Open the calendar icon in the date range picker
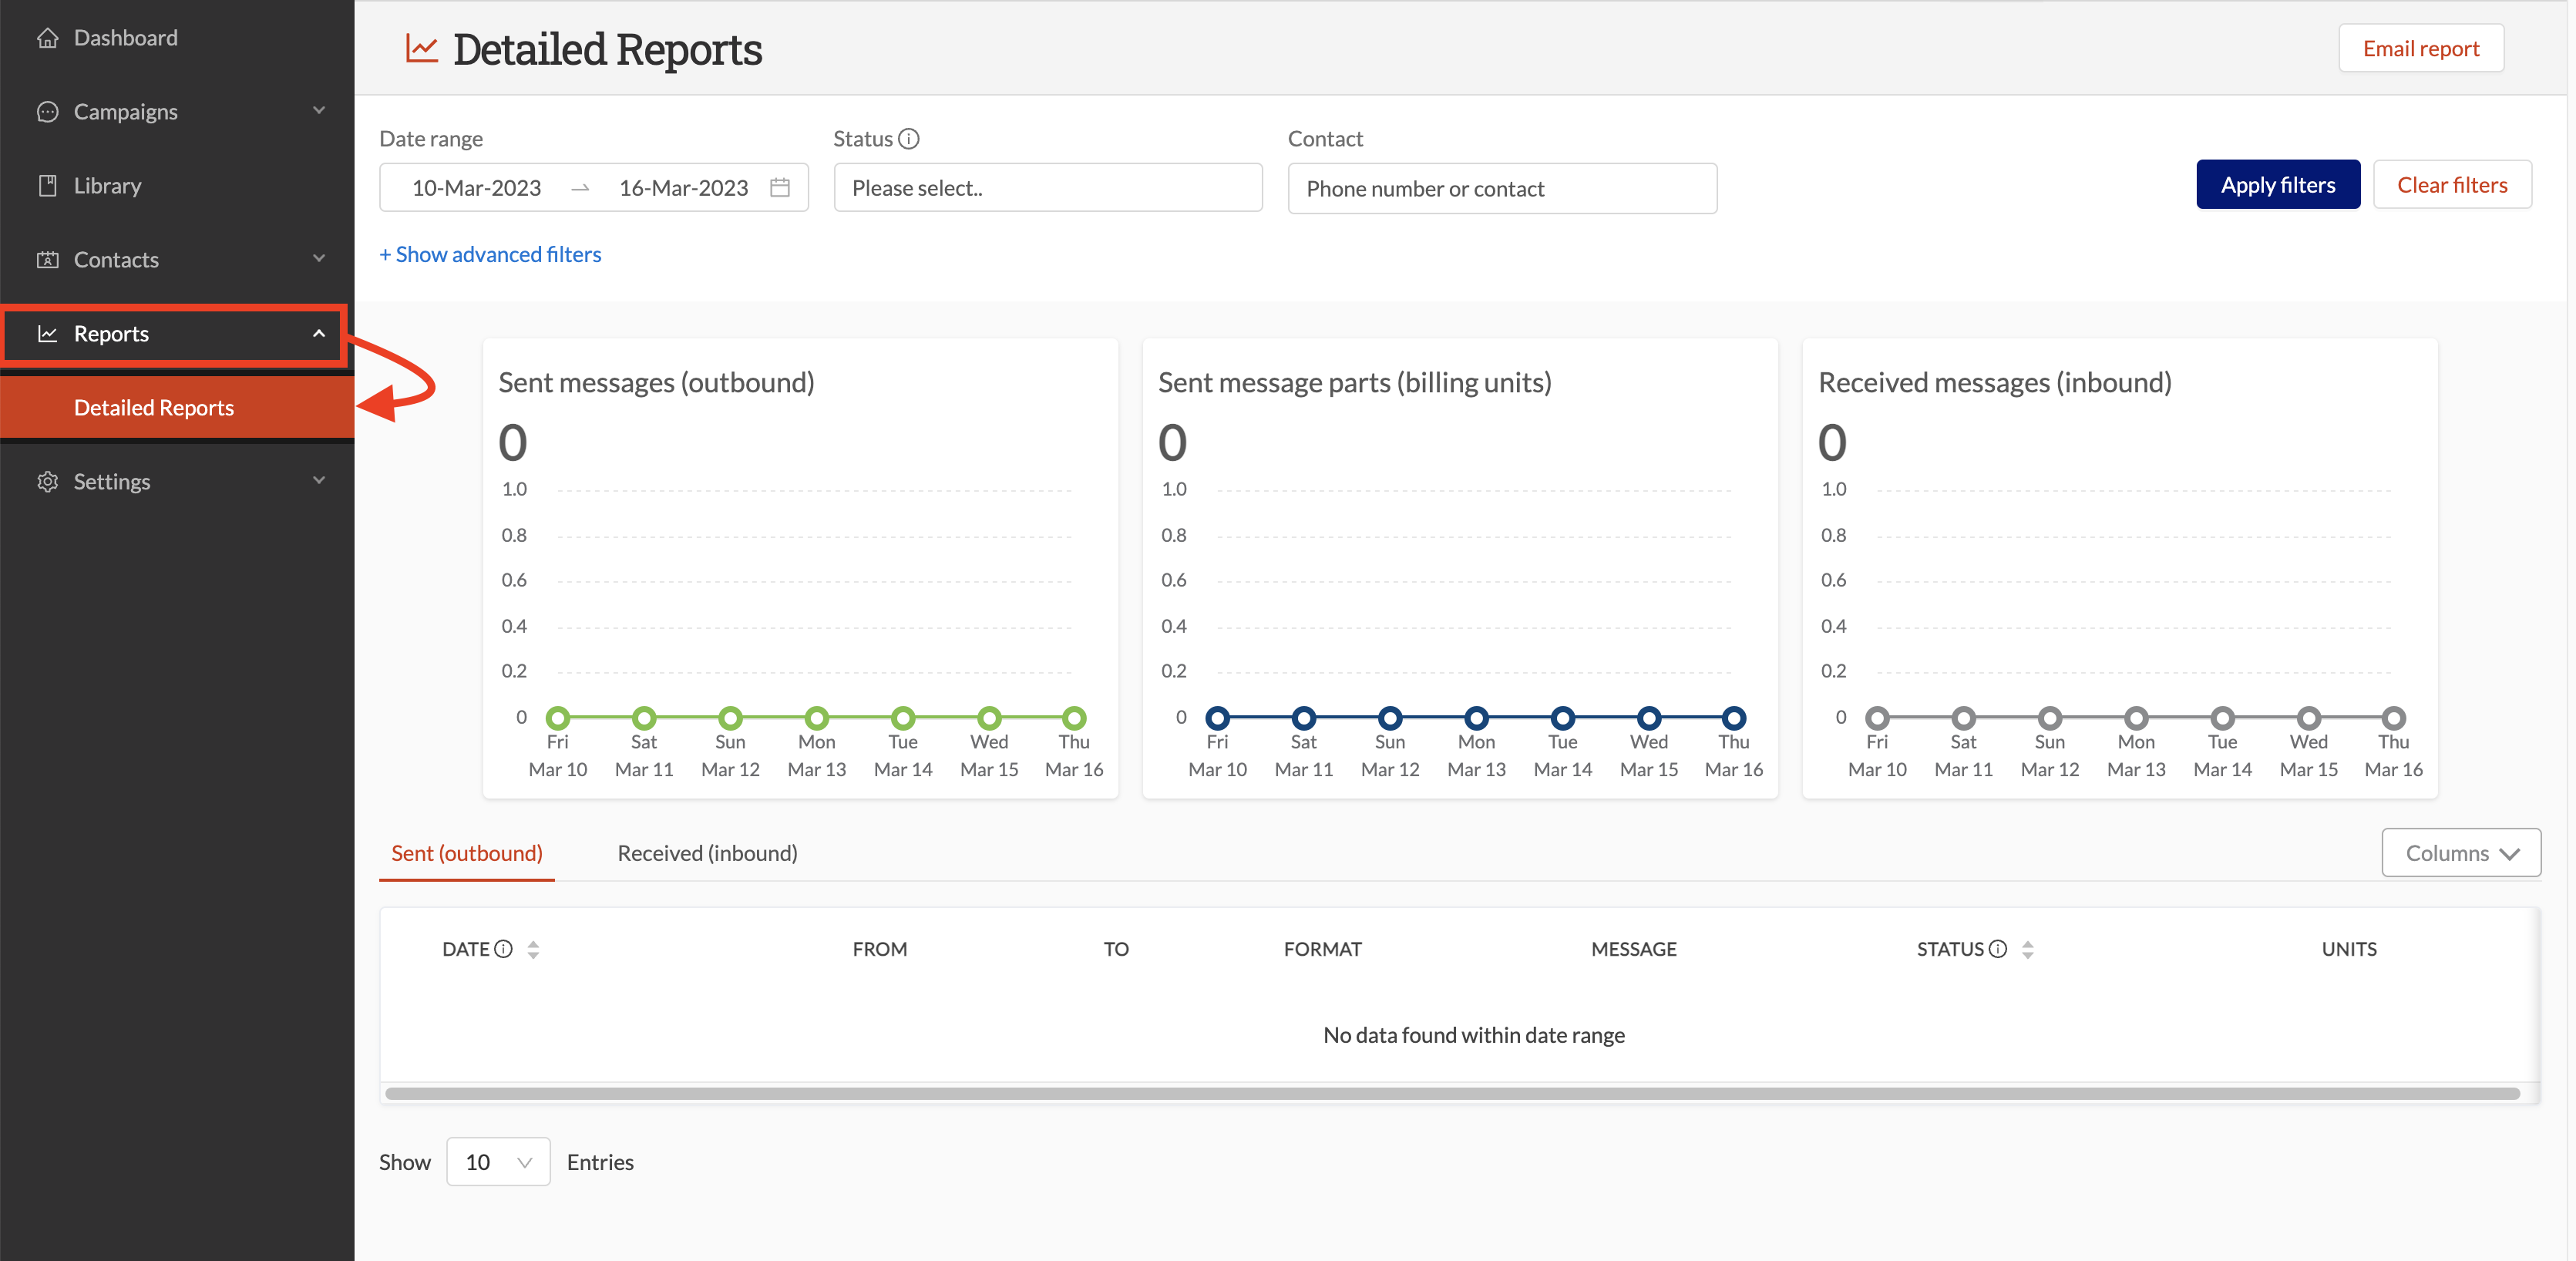The width and height of the screenshot is (2576, 1261). 781,187
